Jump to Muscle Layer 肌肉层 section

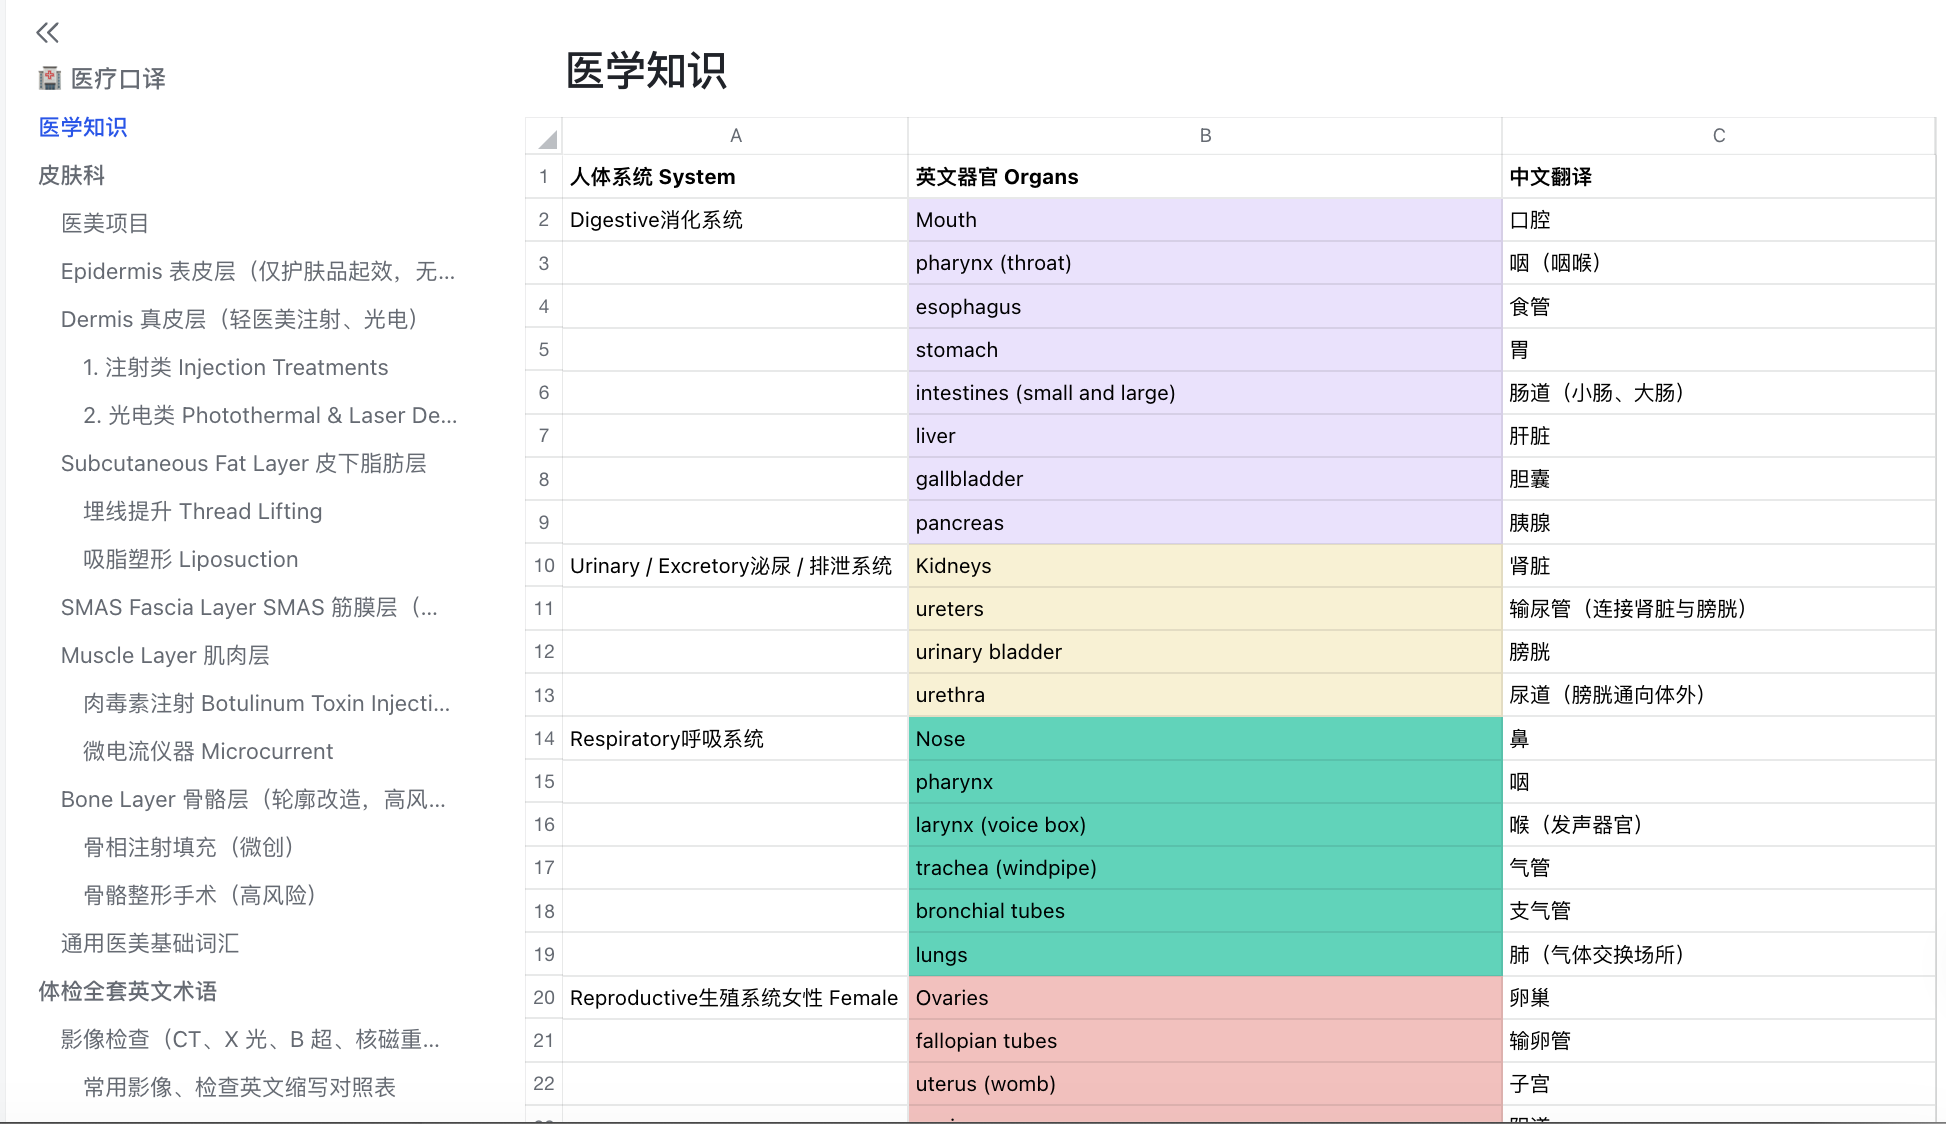pos(165,655)
